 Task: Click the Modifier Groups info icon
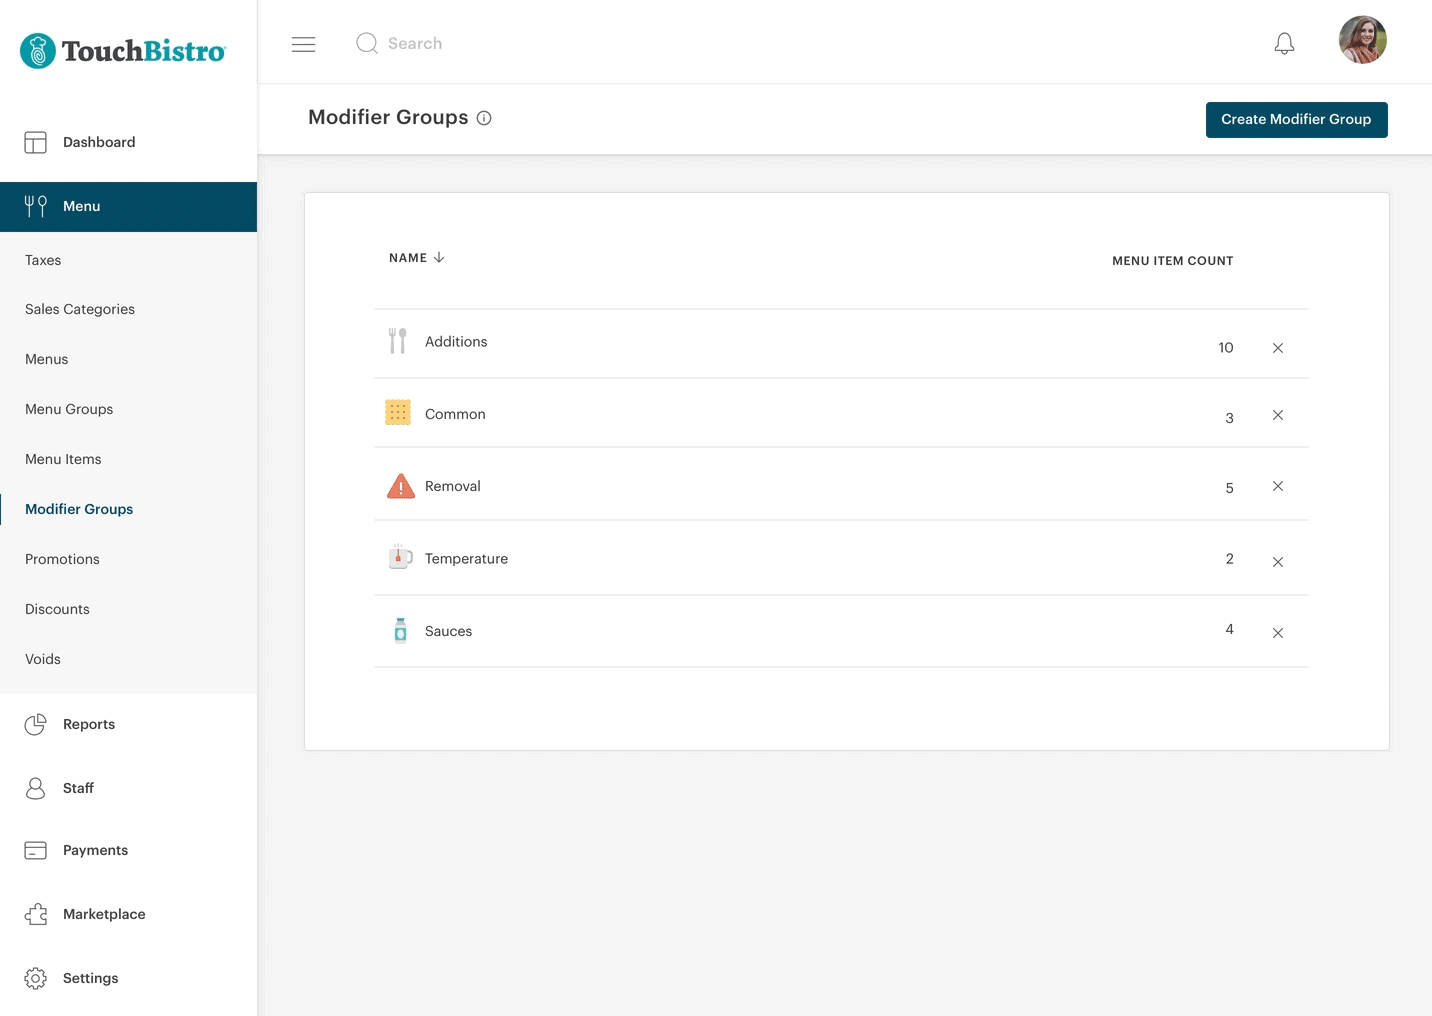point(484,118)
